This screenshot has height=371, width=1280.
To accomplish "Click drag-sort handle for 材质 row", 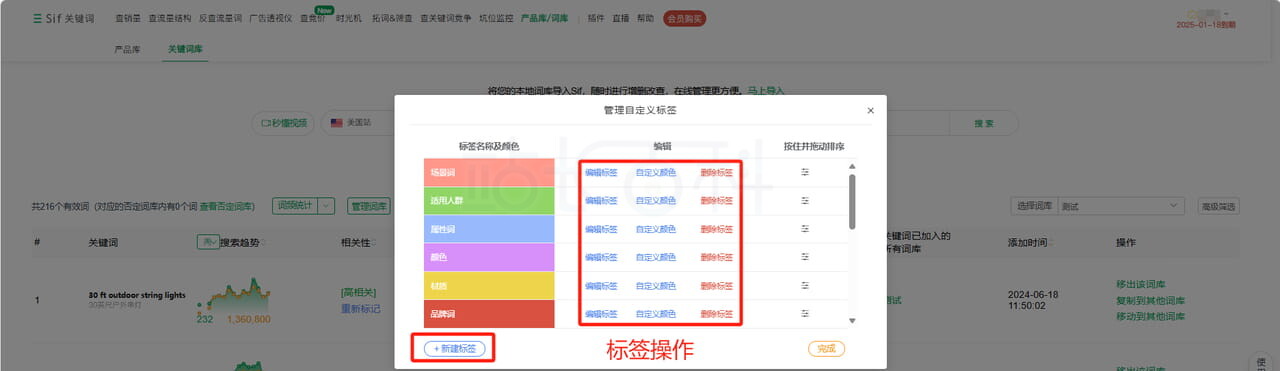I will pyautogui.click(x=805, y=286).
